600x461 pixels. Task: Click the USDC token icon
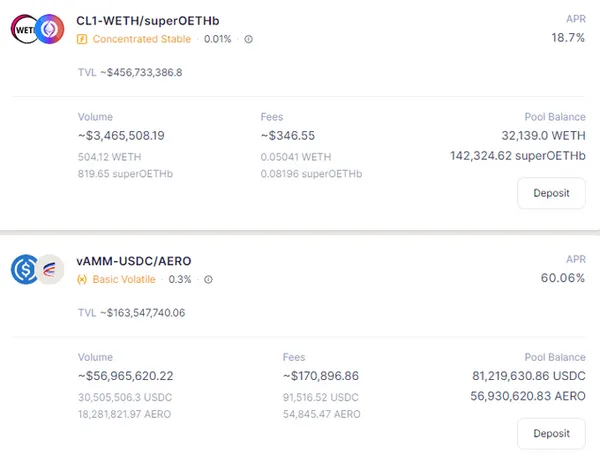point(25,270)
